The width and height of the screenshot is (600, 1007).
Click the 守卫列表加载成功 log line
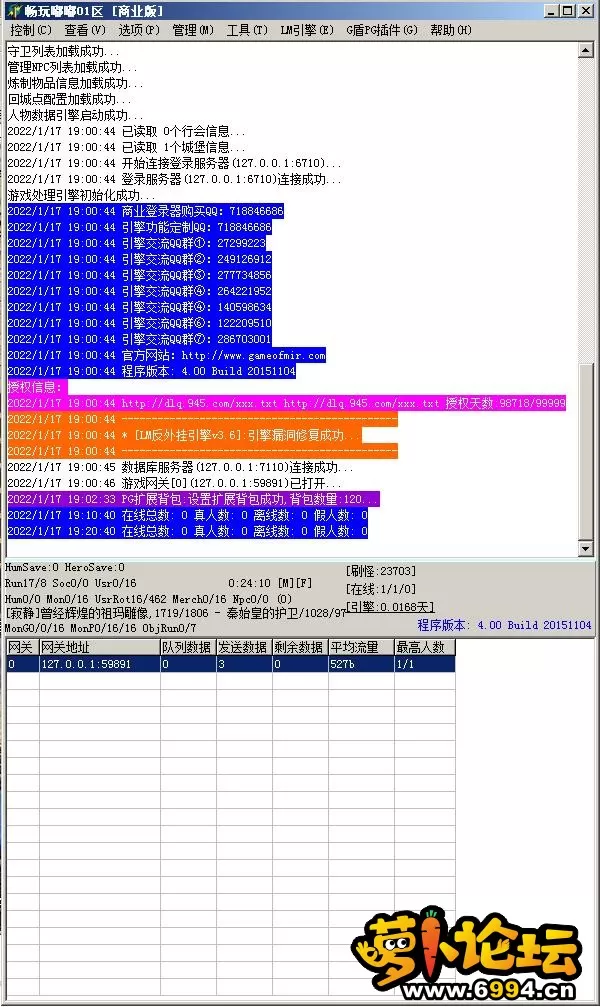(x=63, y=51)
